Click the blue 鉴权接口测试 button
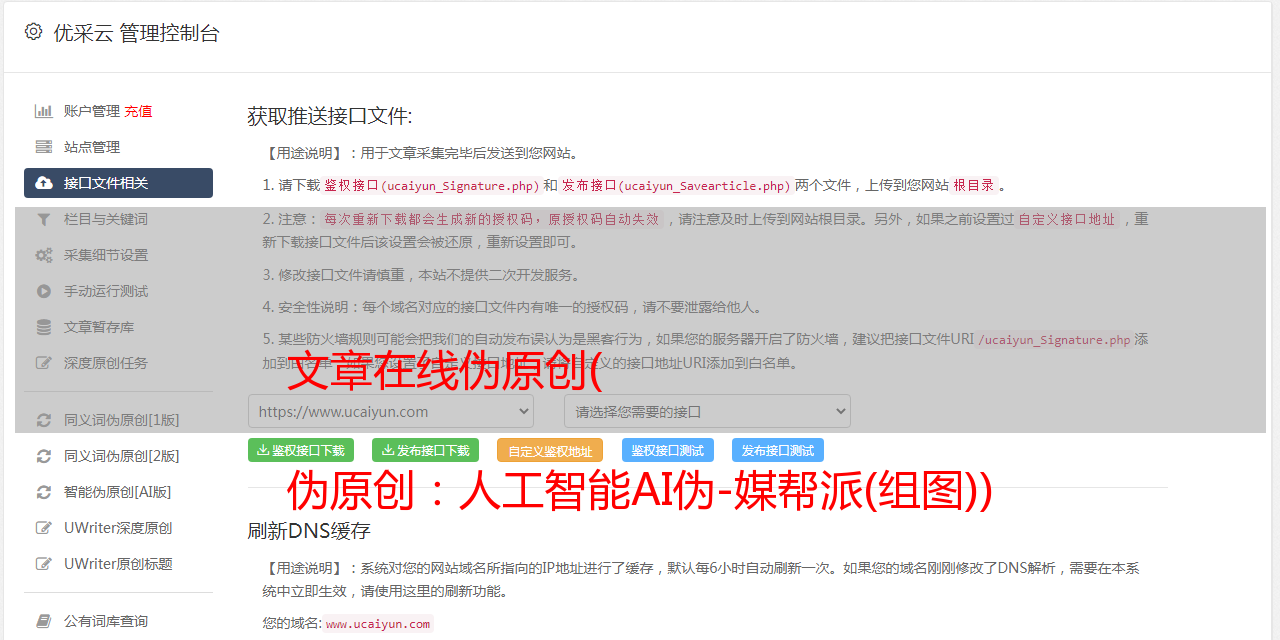Viewport: 1280px width, 640px height. (668, 450)
